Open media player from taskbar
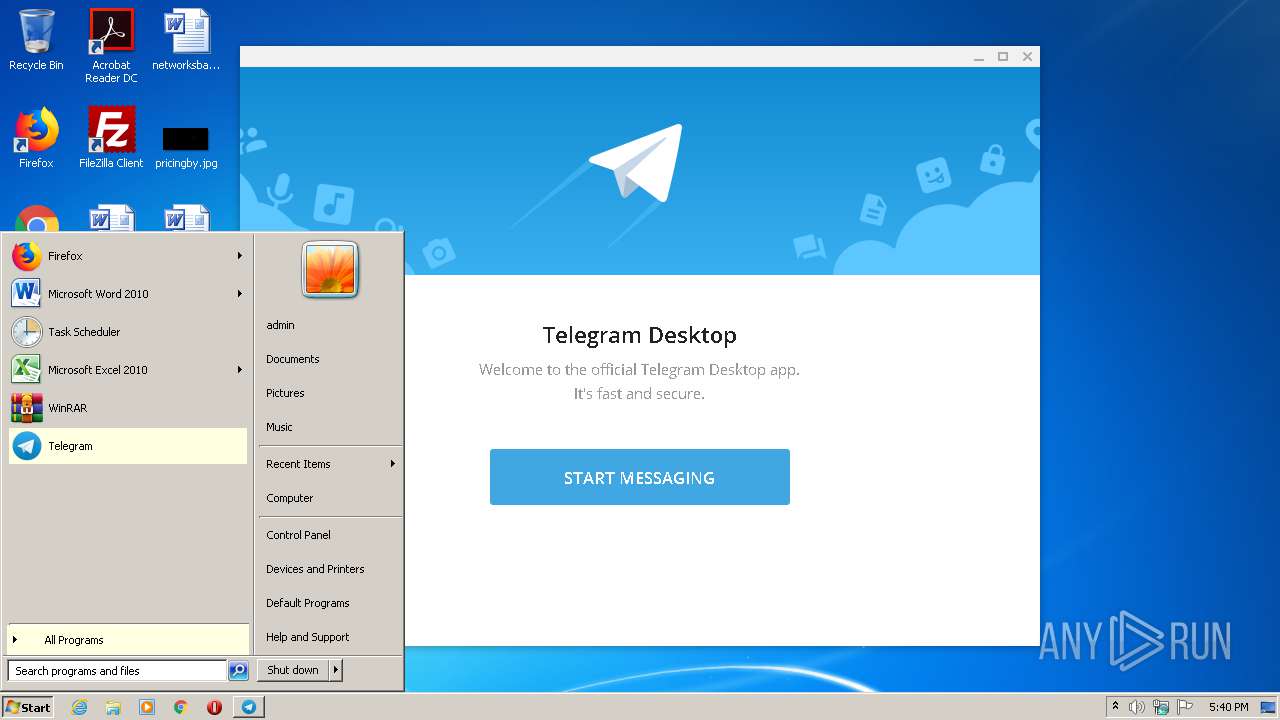Screen dimensions: 1280x720 point(147,707)
